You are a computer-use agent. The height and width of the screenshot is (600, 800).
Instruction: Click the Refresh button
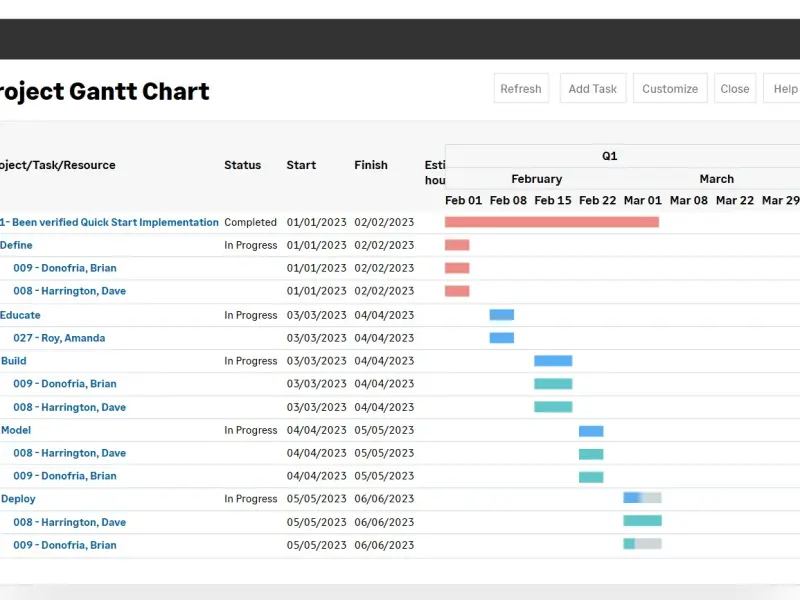[520, 89]
